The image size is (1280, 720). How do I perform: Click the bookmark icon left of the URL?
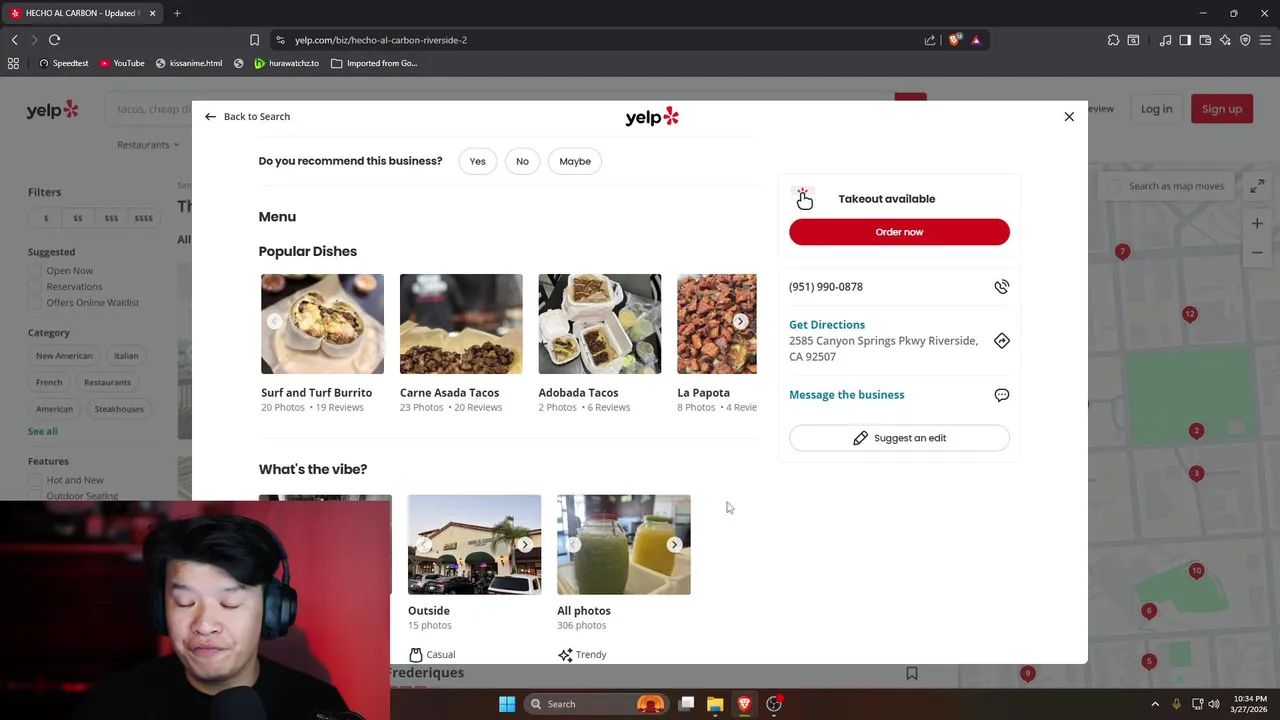tap(254, 40)
